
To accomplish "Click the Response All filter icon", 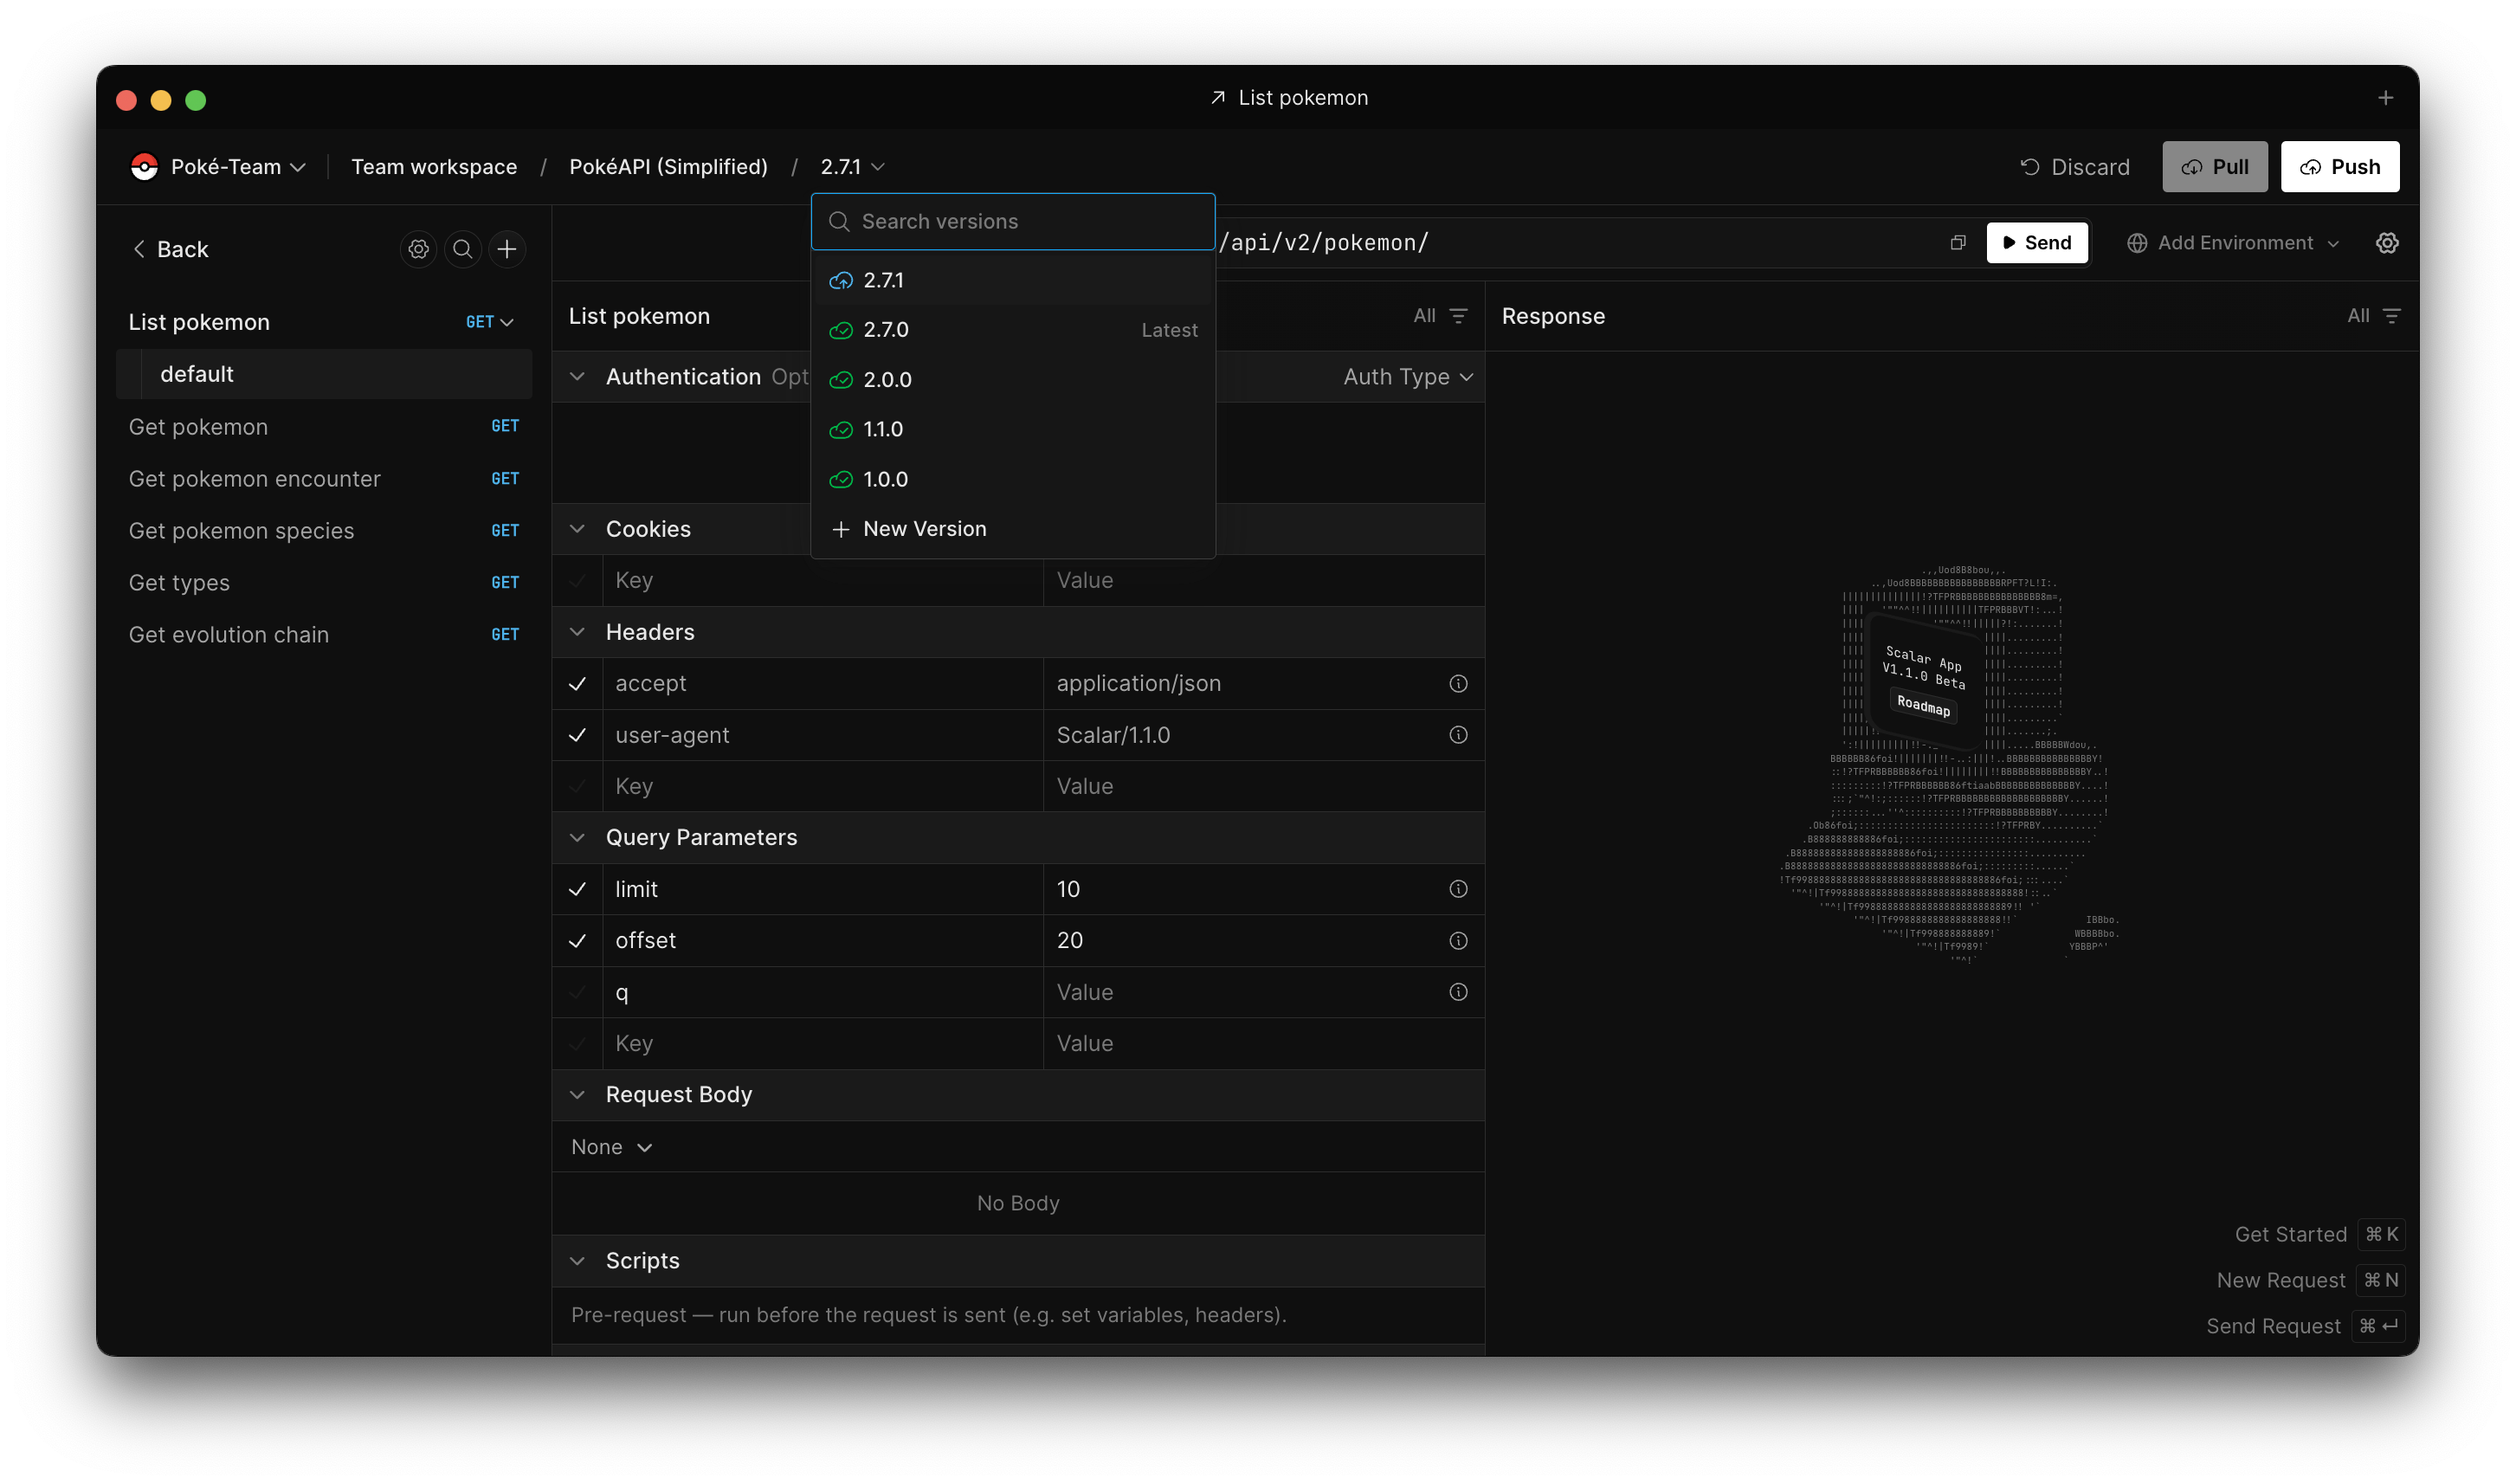I will [2391, 316].
